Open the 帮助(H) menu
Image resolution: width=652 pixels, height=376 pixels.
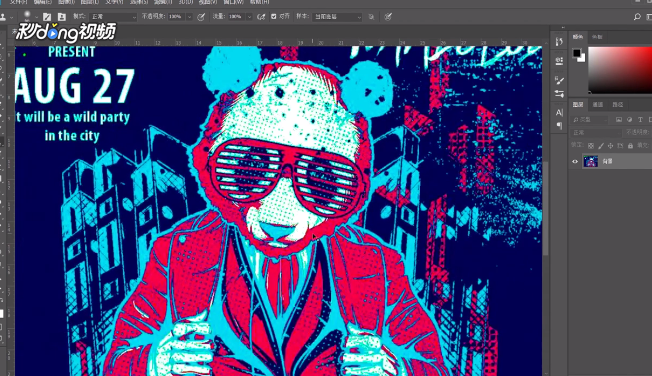(259, 2)
